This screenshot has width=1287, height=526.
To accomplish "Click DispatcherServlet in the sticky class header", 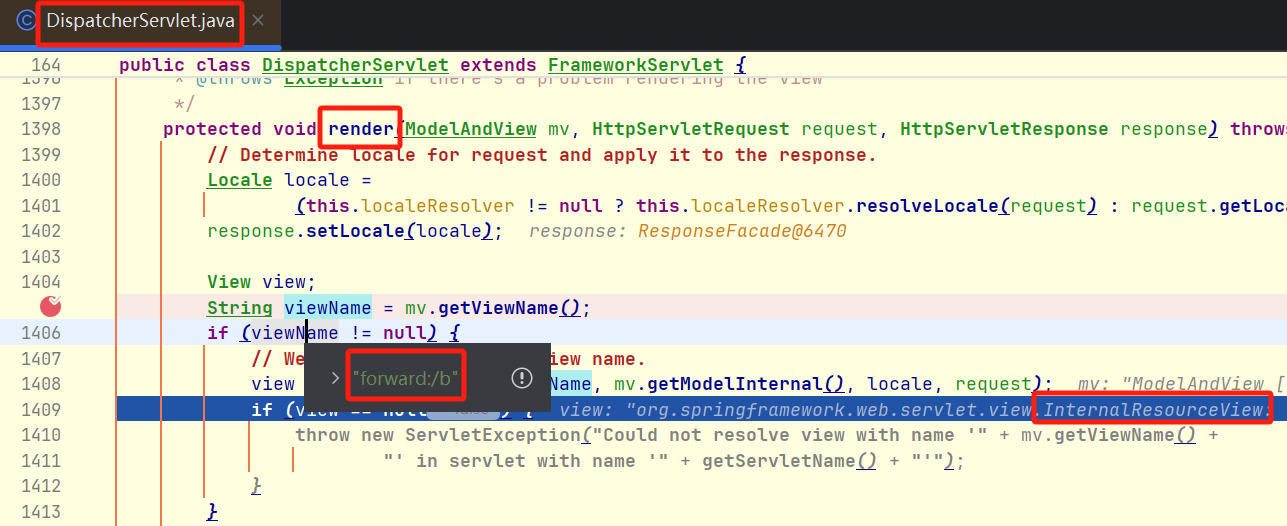I will (355, 65).
